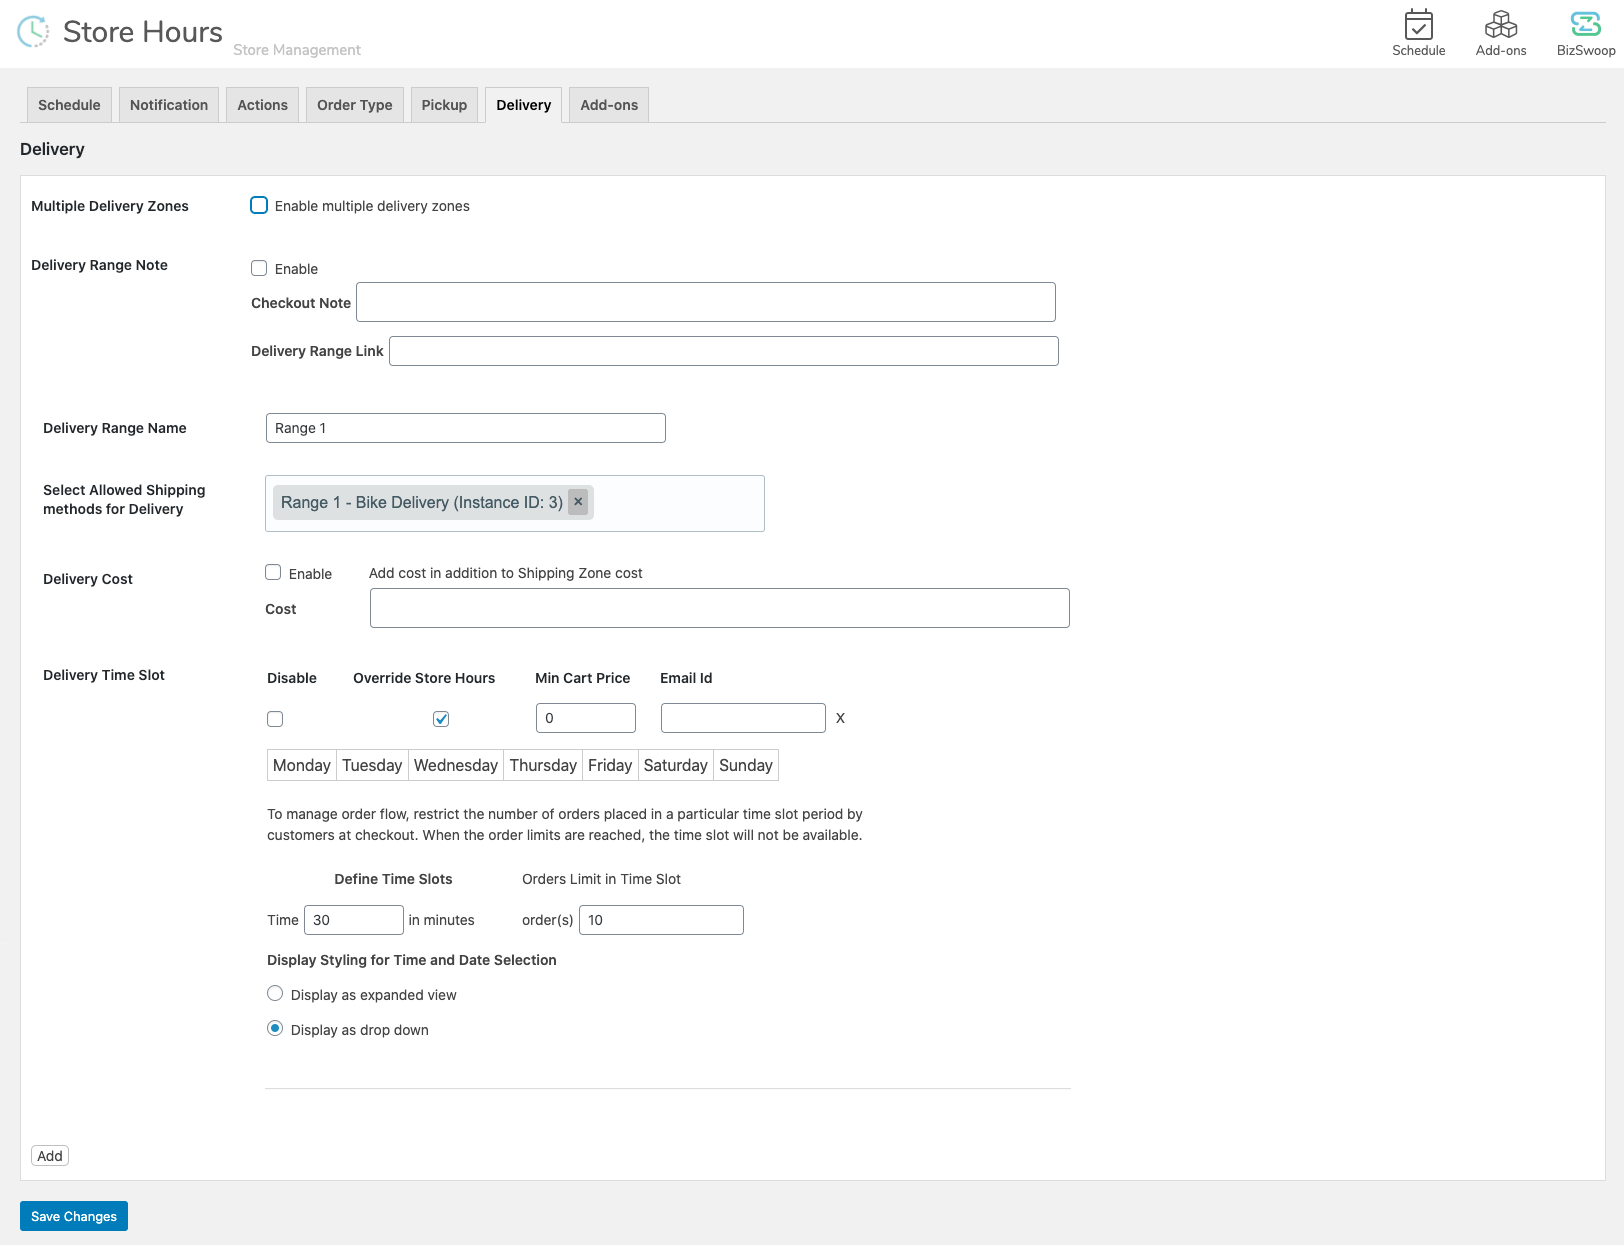Remove the Bike Delivery shipping method tag
Image resolution: width=1624 pixels, height=1245 pixels.
[x=578, y=502]
